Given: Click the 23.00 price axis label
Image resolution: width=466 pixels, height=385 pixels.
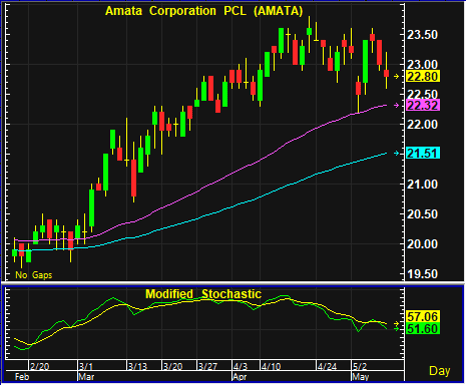Looking at the screenshot, I should pyautogui.click(x=422, y=64).
